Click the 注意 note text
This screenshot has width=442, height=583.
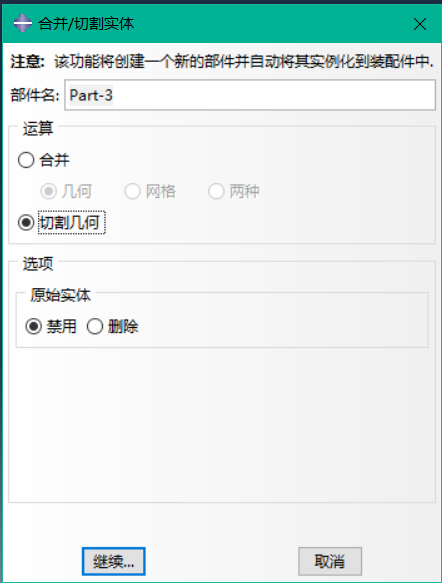[x=222, y=61]
